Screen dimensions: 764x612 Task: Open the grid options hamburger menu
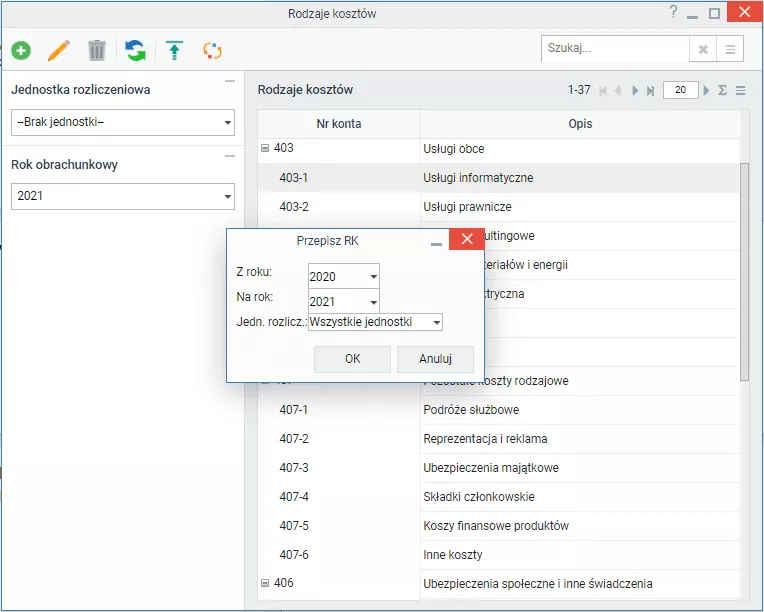741,90
